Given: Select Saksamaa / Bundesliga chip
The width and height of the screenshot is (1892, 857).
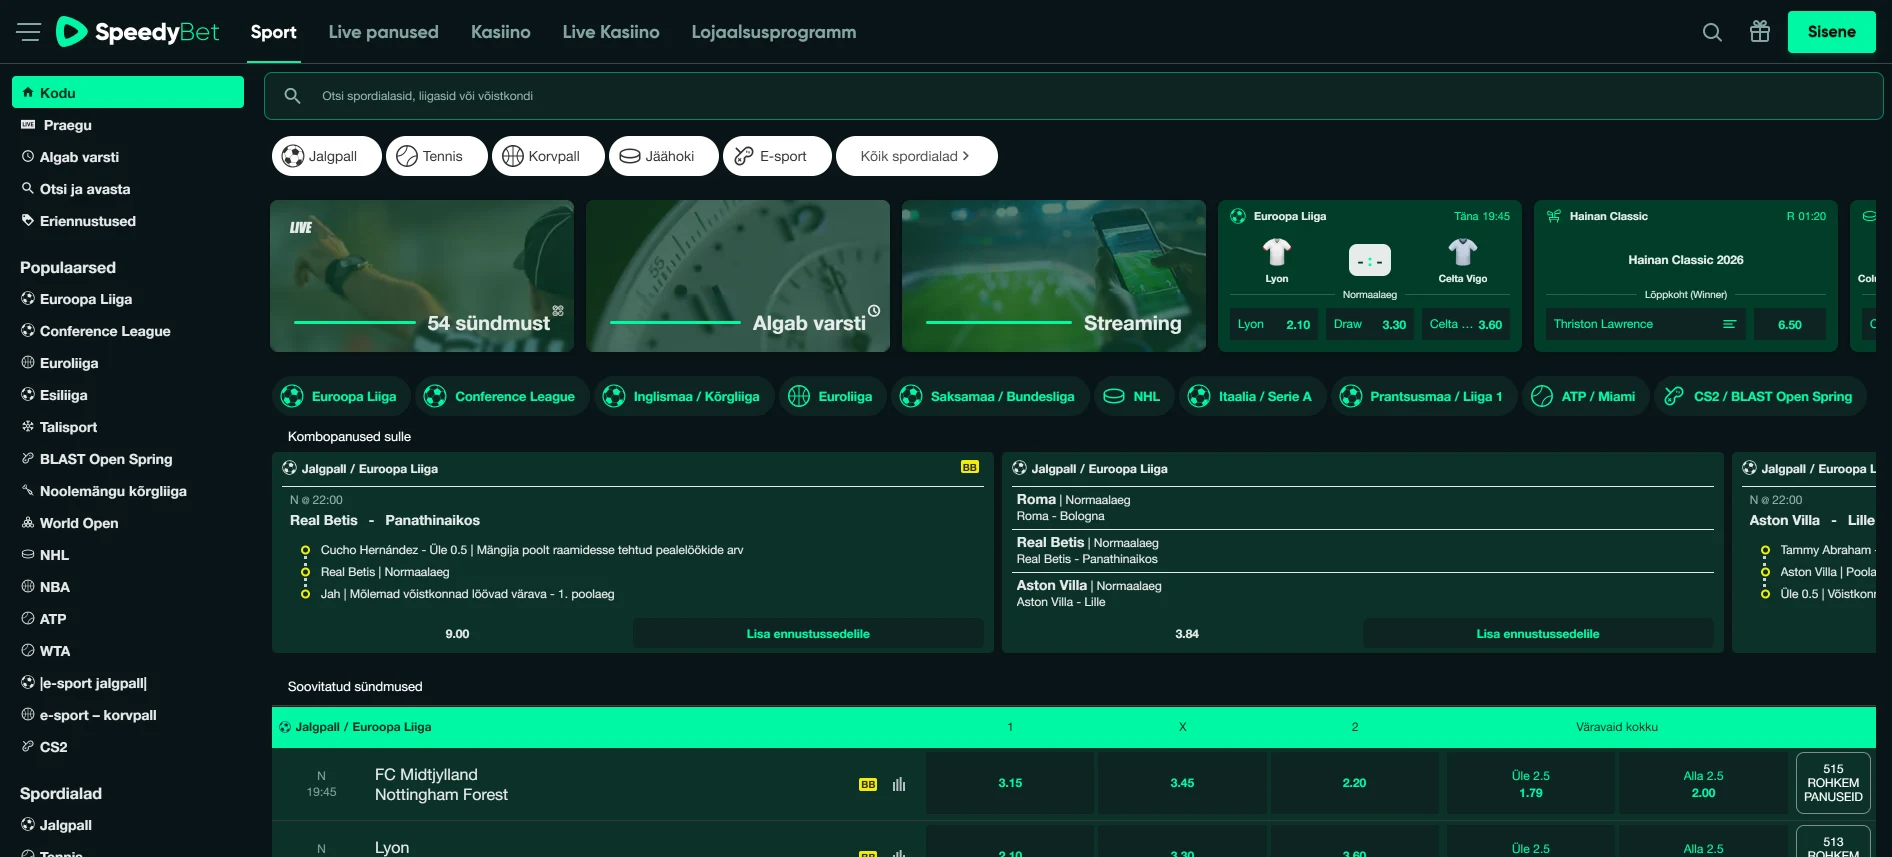Looking at the screenshot, I should pos(989,396).
